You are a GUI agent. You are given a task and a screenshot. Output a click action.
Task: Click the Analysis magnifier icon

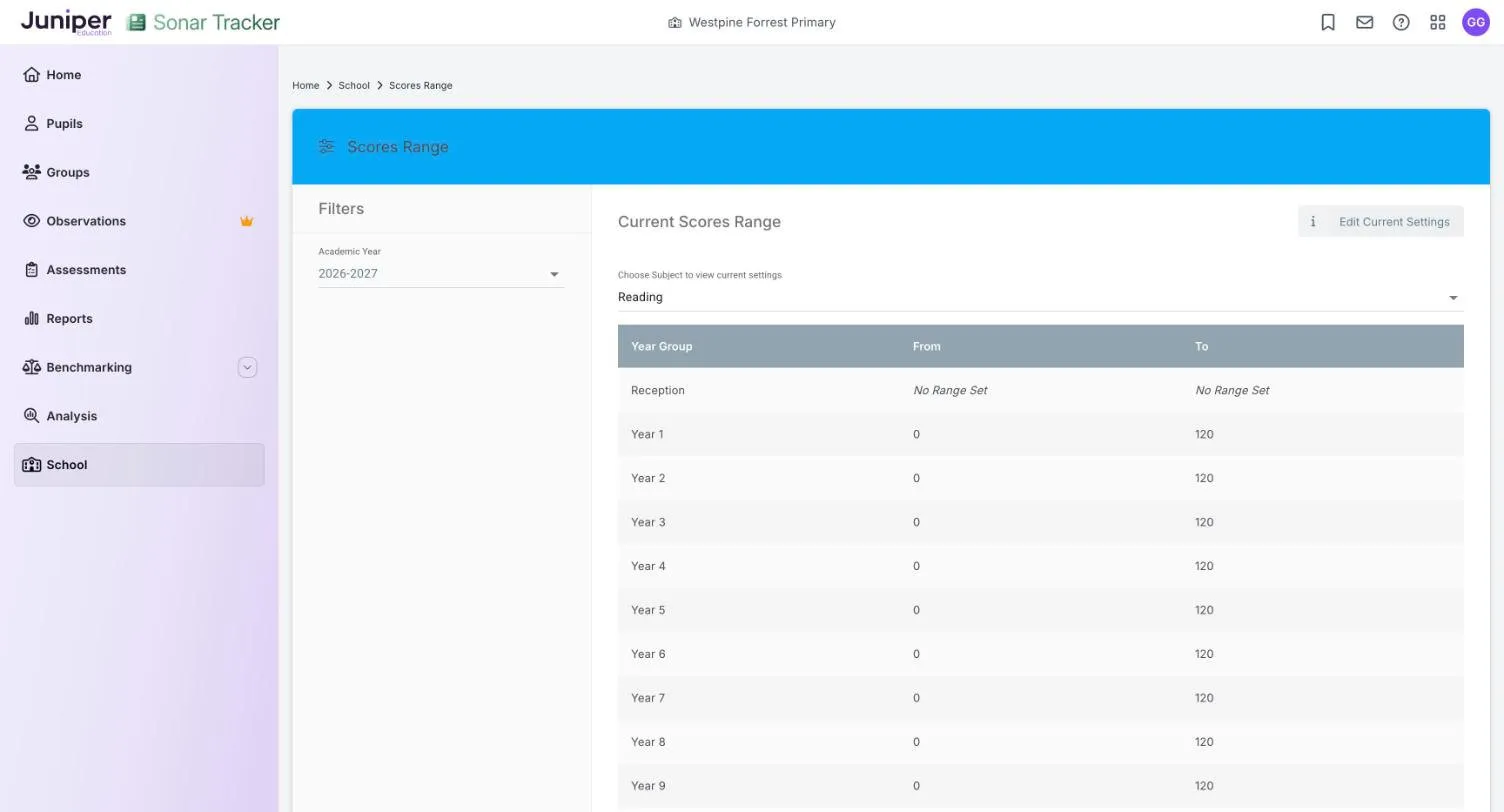31,416
